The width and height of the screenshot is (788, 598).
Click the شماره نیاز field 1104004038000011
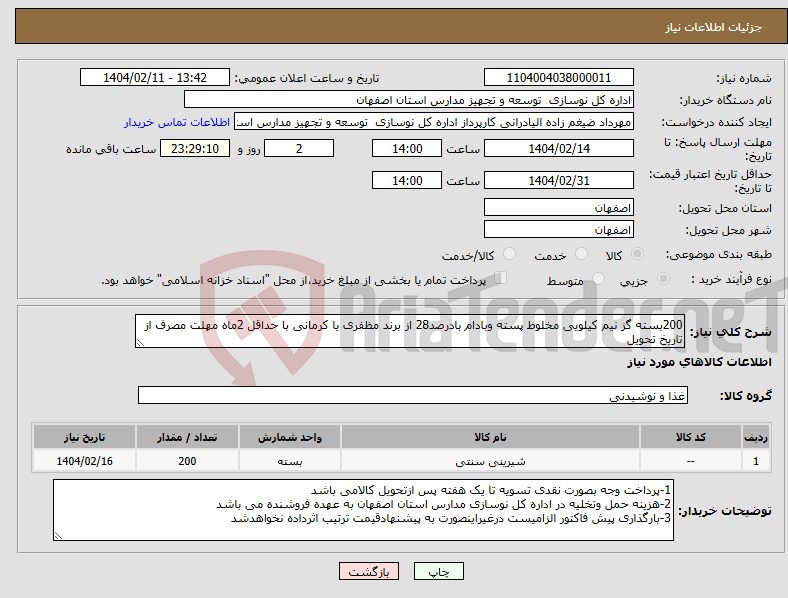[x=558, y=78]
